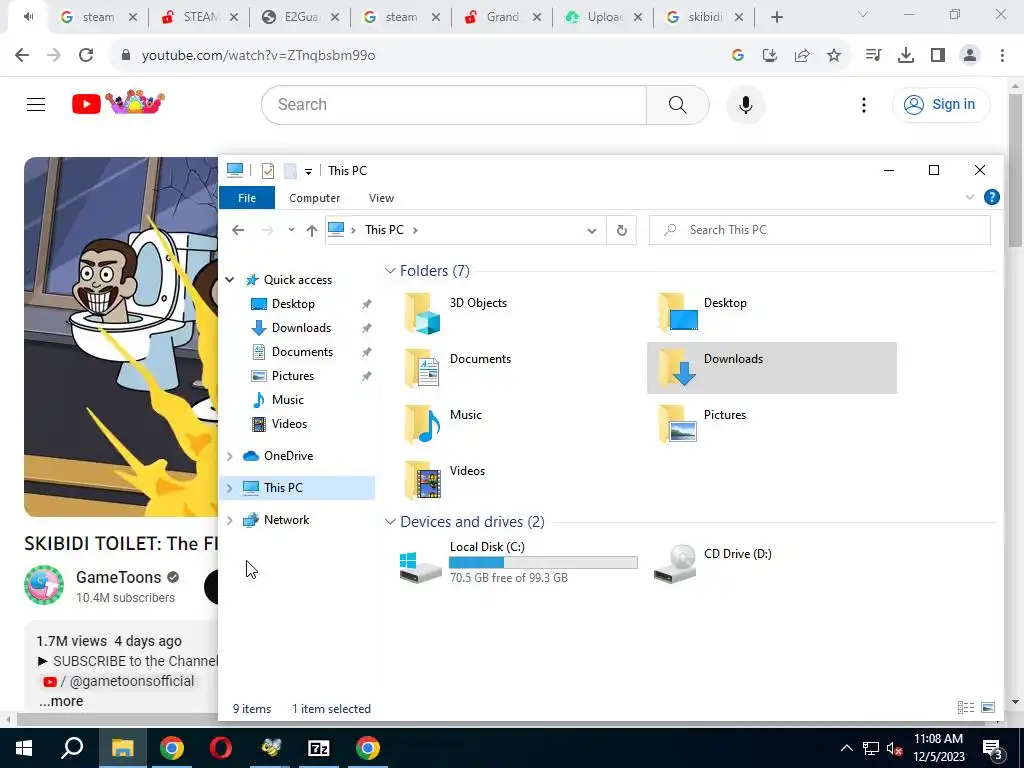Switch to the skibidi browser tab
This screenshot has height=768, width=1024.
click(704, 17)
